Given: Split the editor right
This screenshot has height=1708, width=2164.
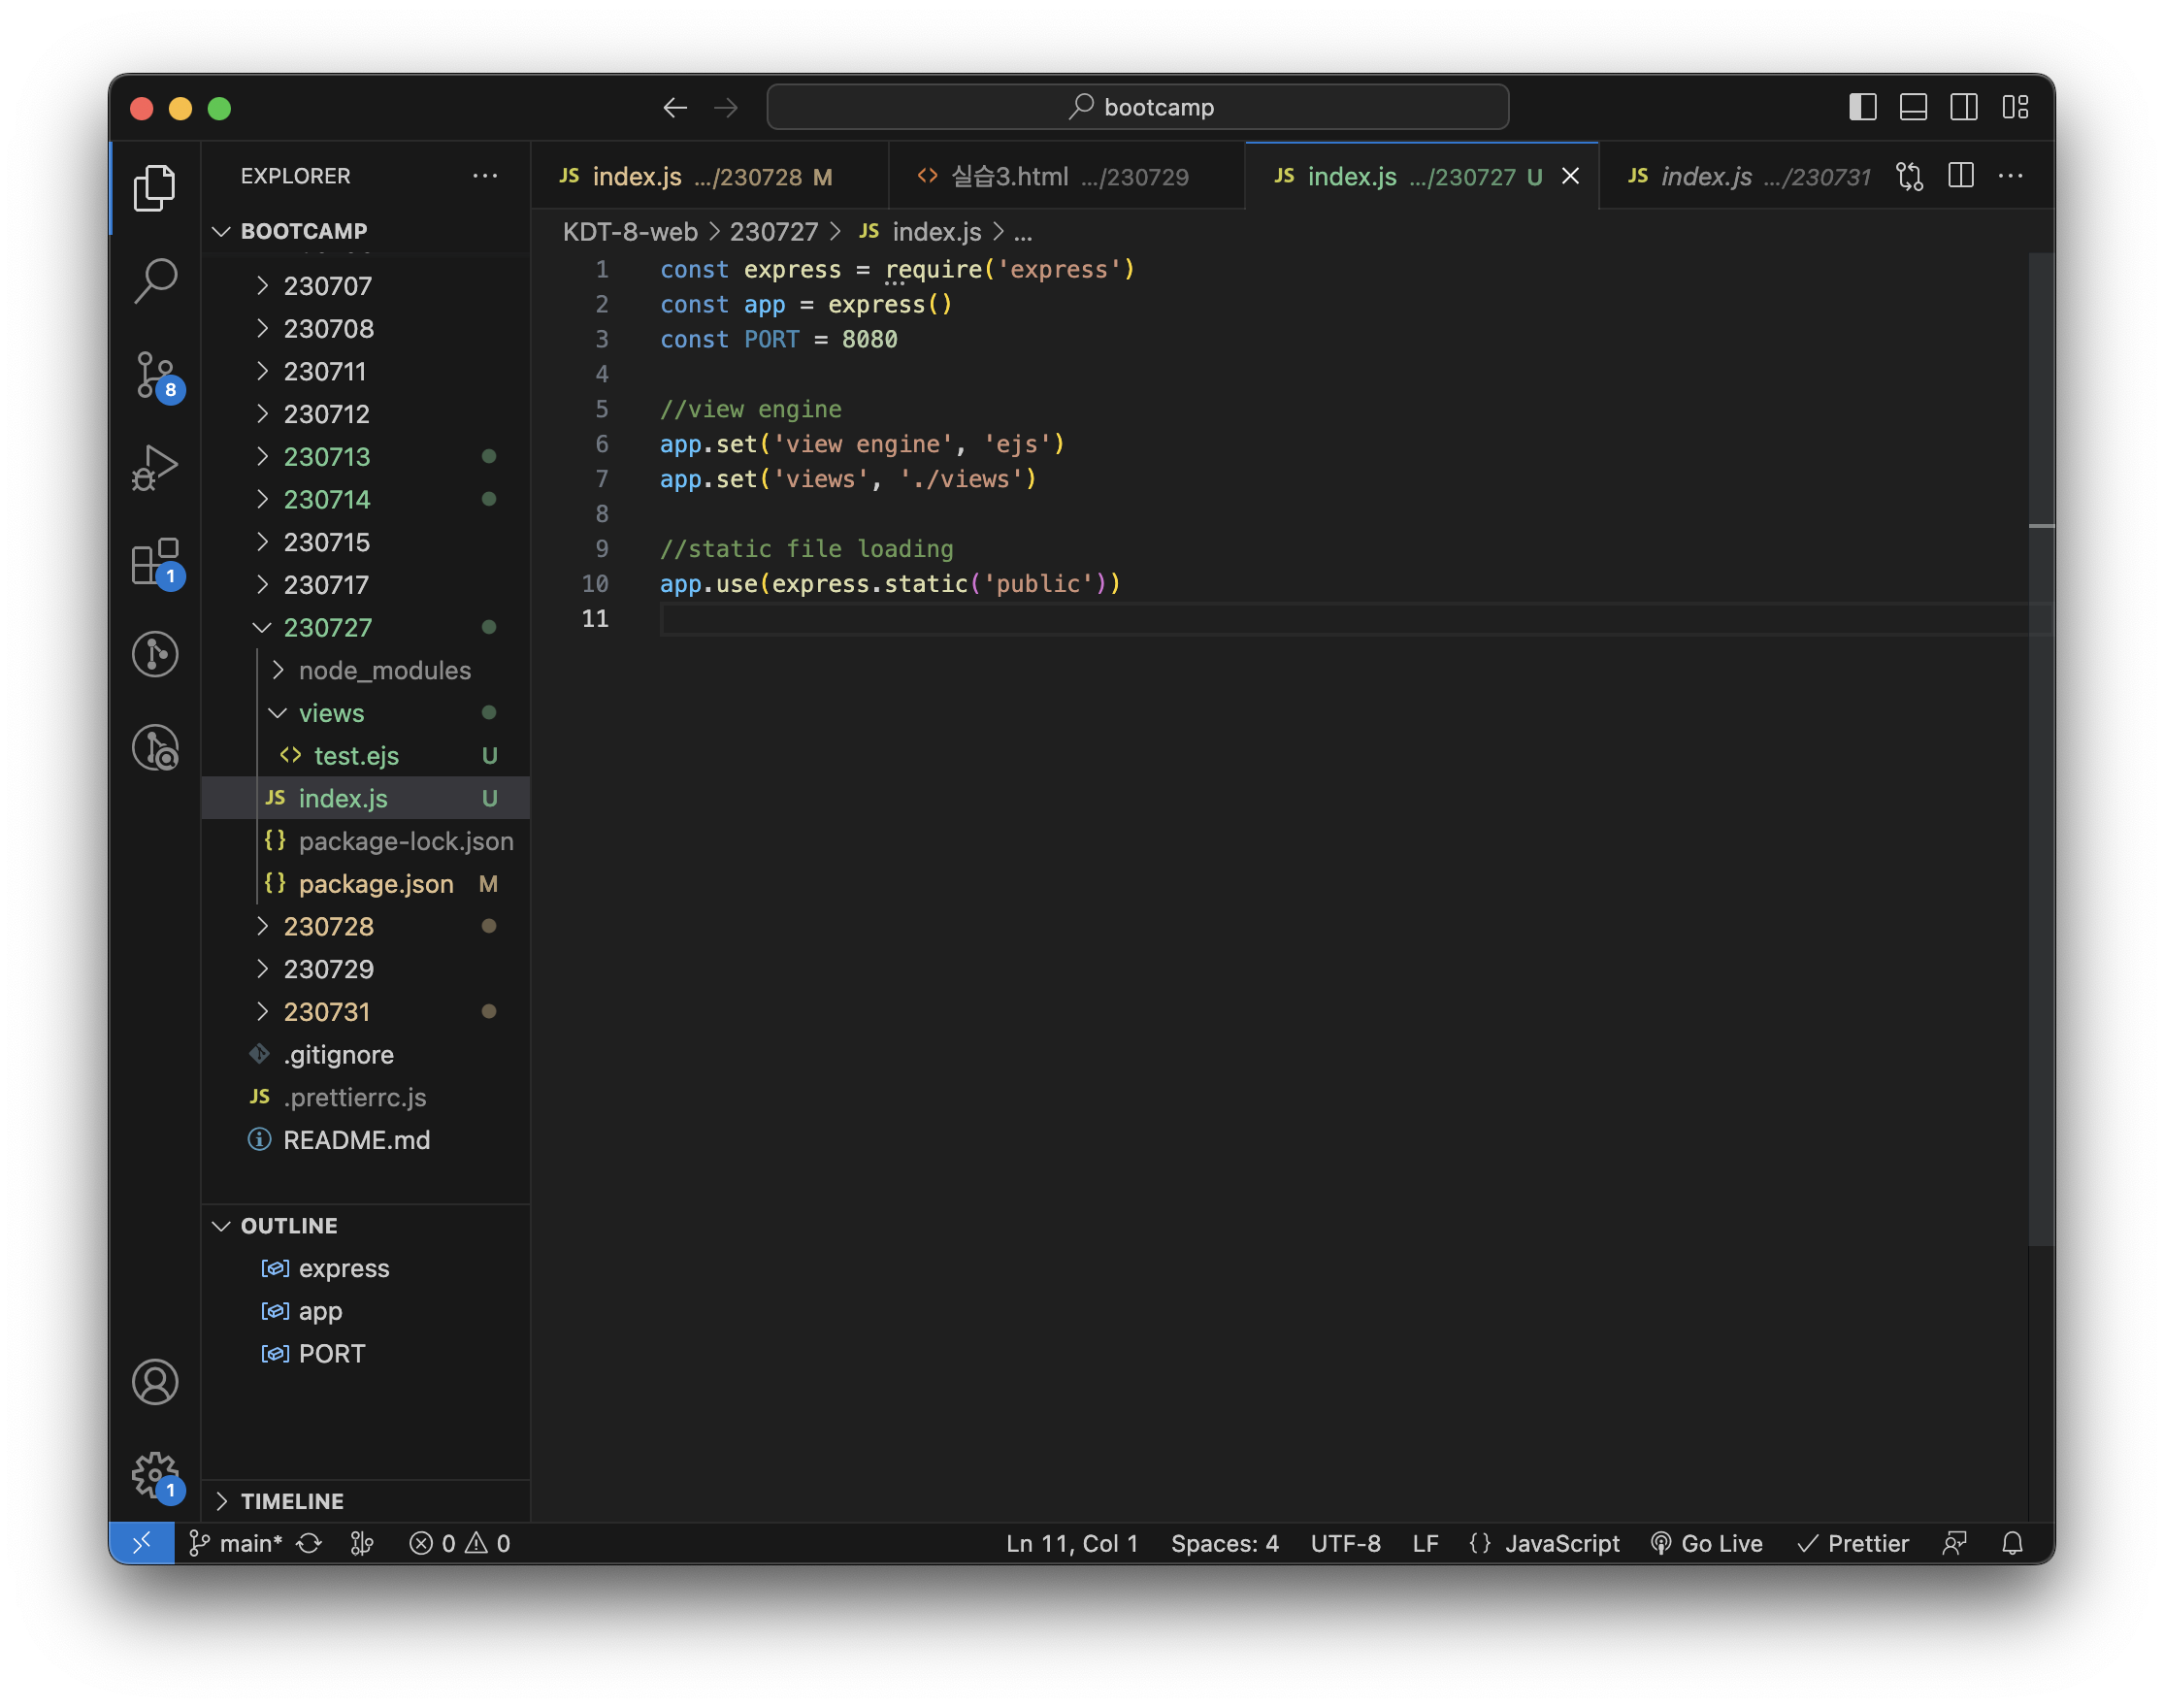Looking at the screenshot, I should (1960, 176).
